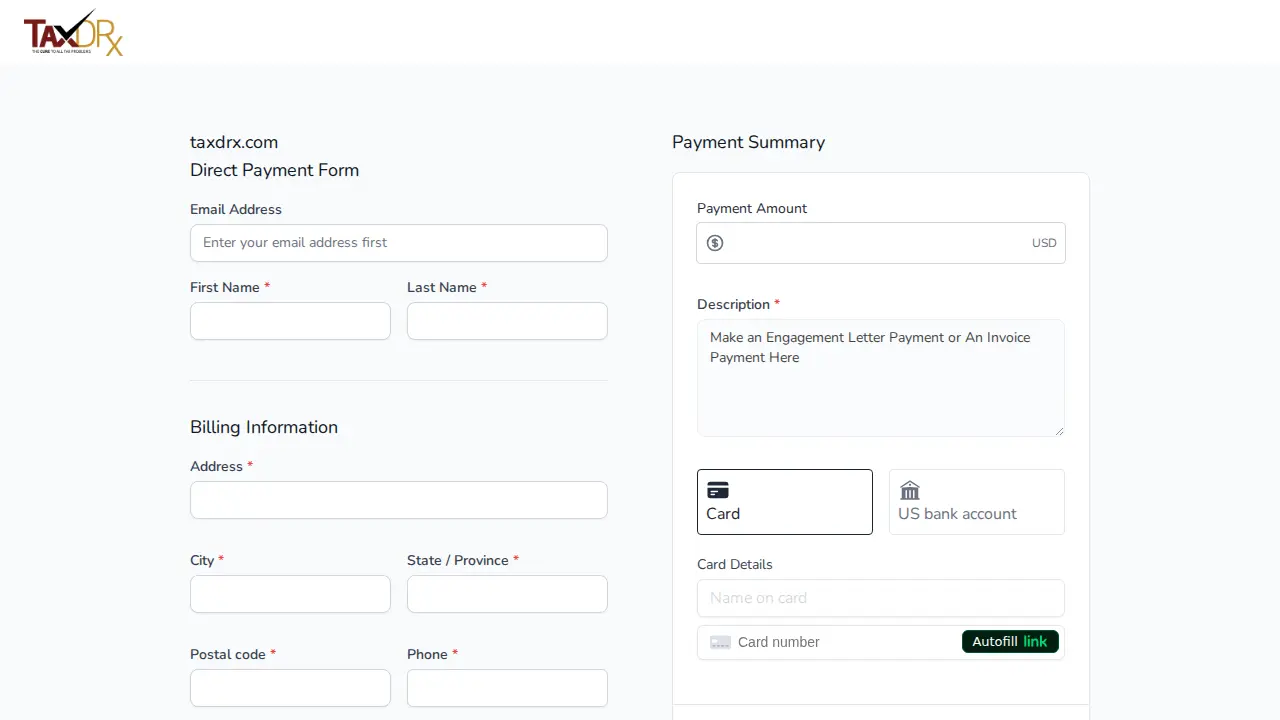Click the bank building icon
Screen dimensions: 1280x720
[910, 490]
